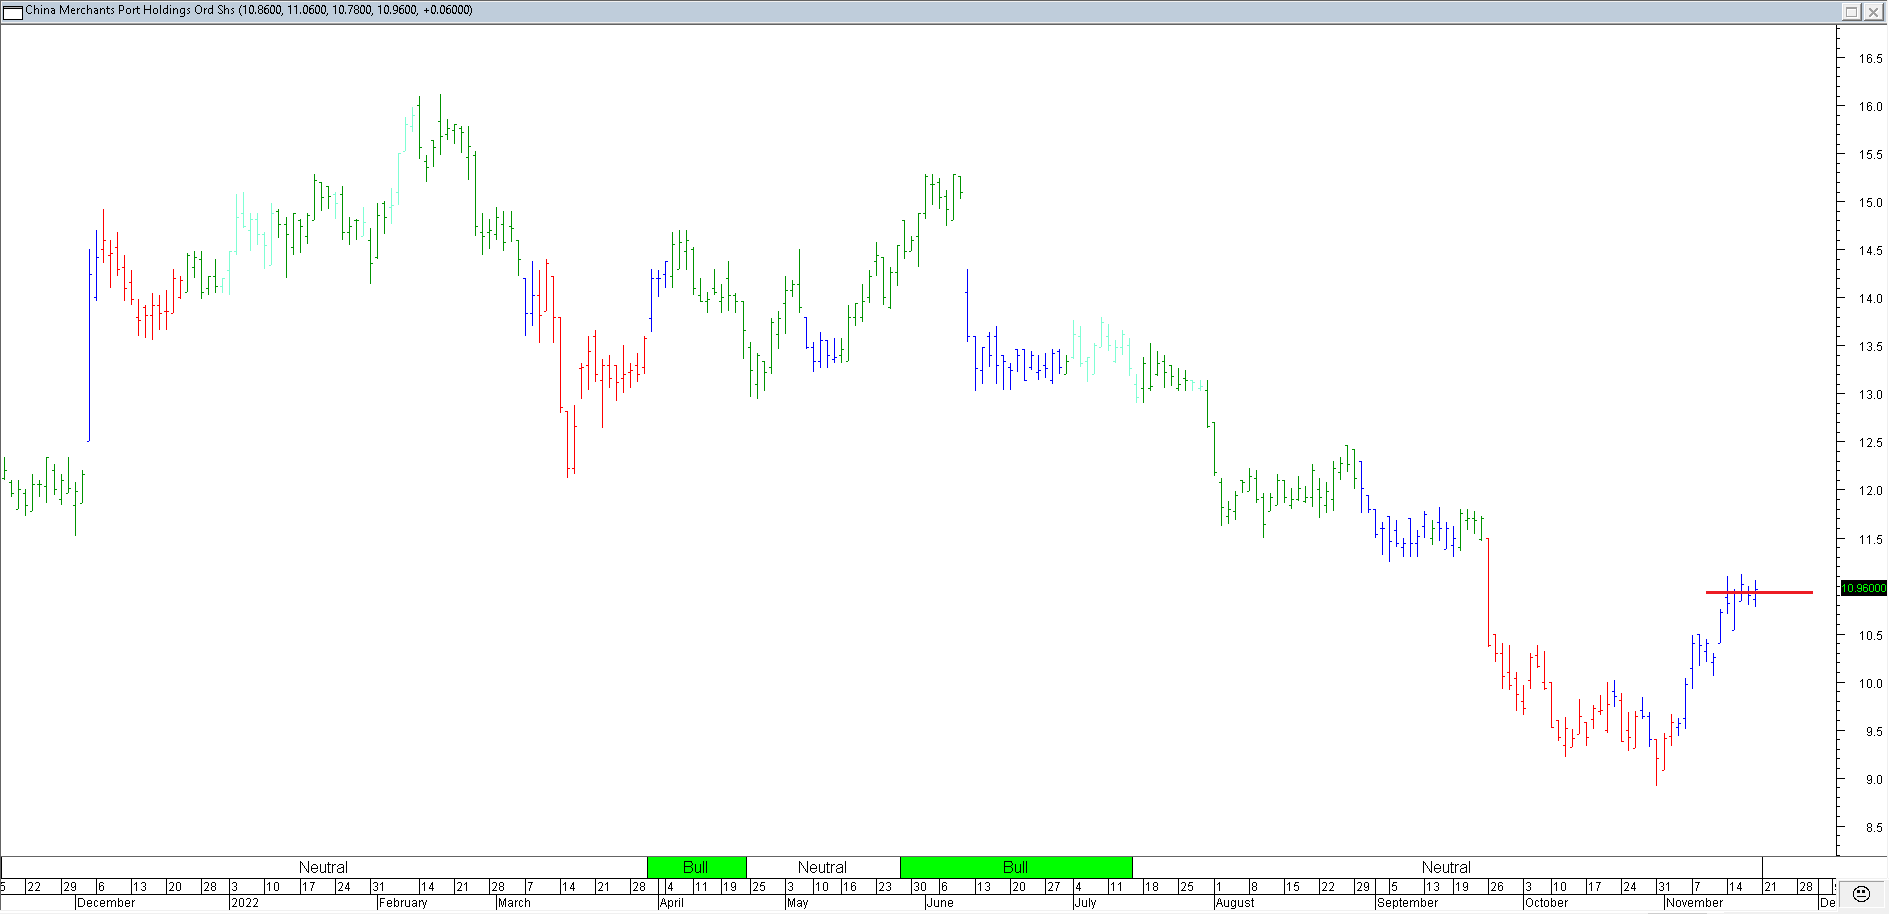This screenshot has height=914, width=1889.
Task: Click the 13.5 price axis label
Action: tap(1870, 347)
